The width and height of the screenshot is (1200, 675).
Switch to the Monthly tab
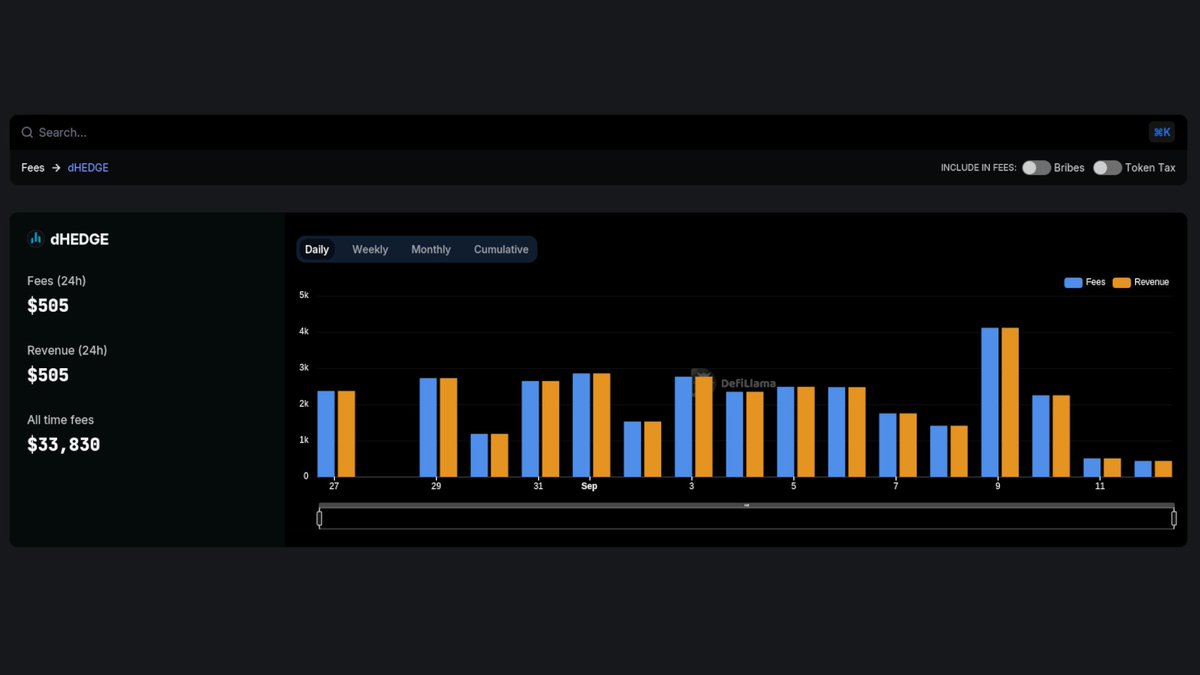pyautogui.click(x=431, y=250)
